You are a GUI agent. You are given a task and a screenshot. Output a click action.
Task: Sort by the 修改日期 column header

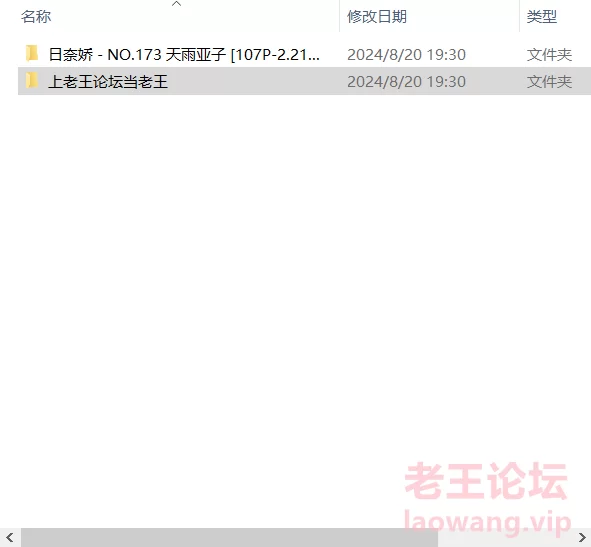pyautogui.click(x=377, y=16)
